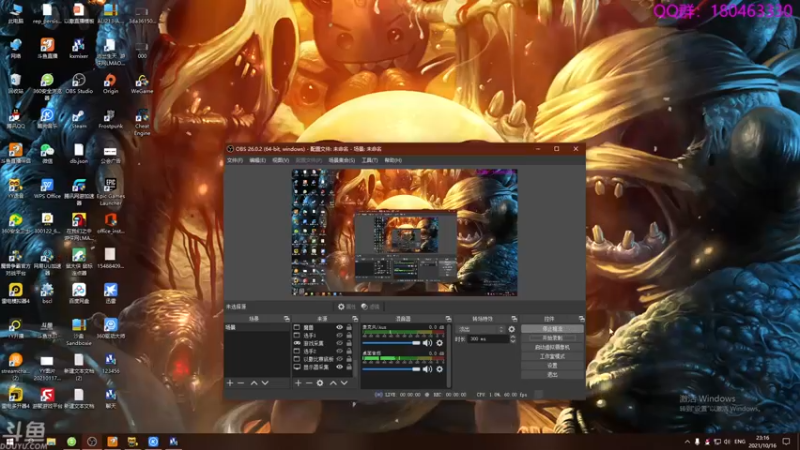
Task: Toggle visibility of 游戏采集 source
Action: pyautogui.click(x=339, y=343)
